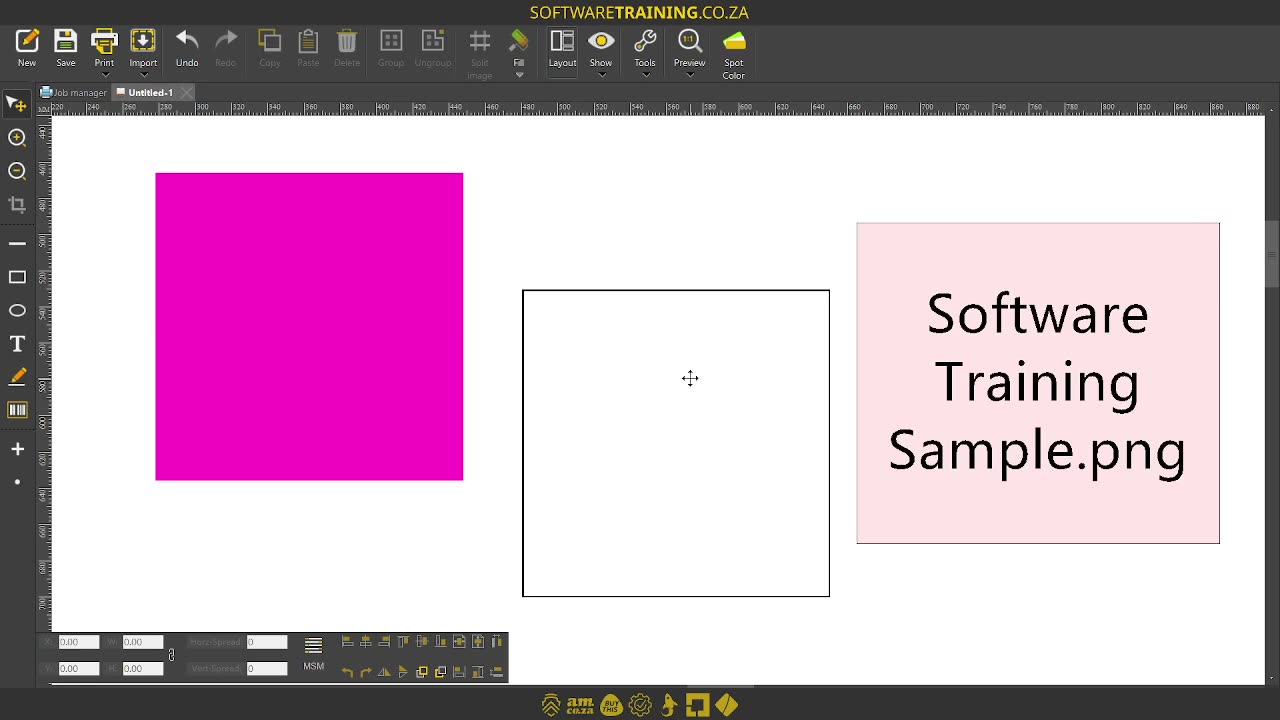Rotate object clockwise
This screenshot has width=1280, height=720.
click(366, 672)
